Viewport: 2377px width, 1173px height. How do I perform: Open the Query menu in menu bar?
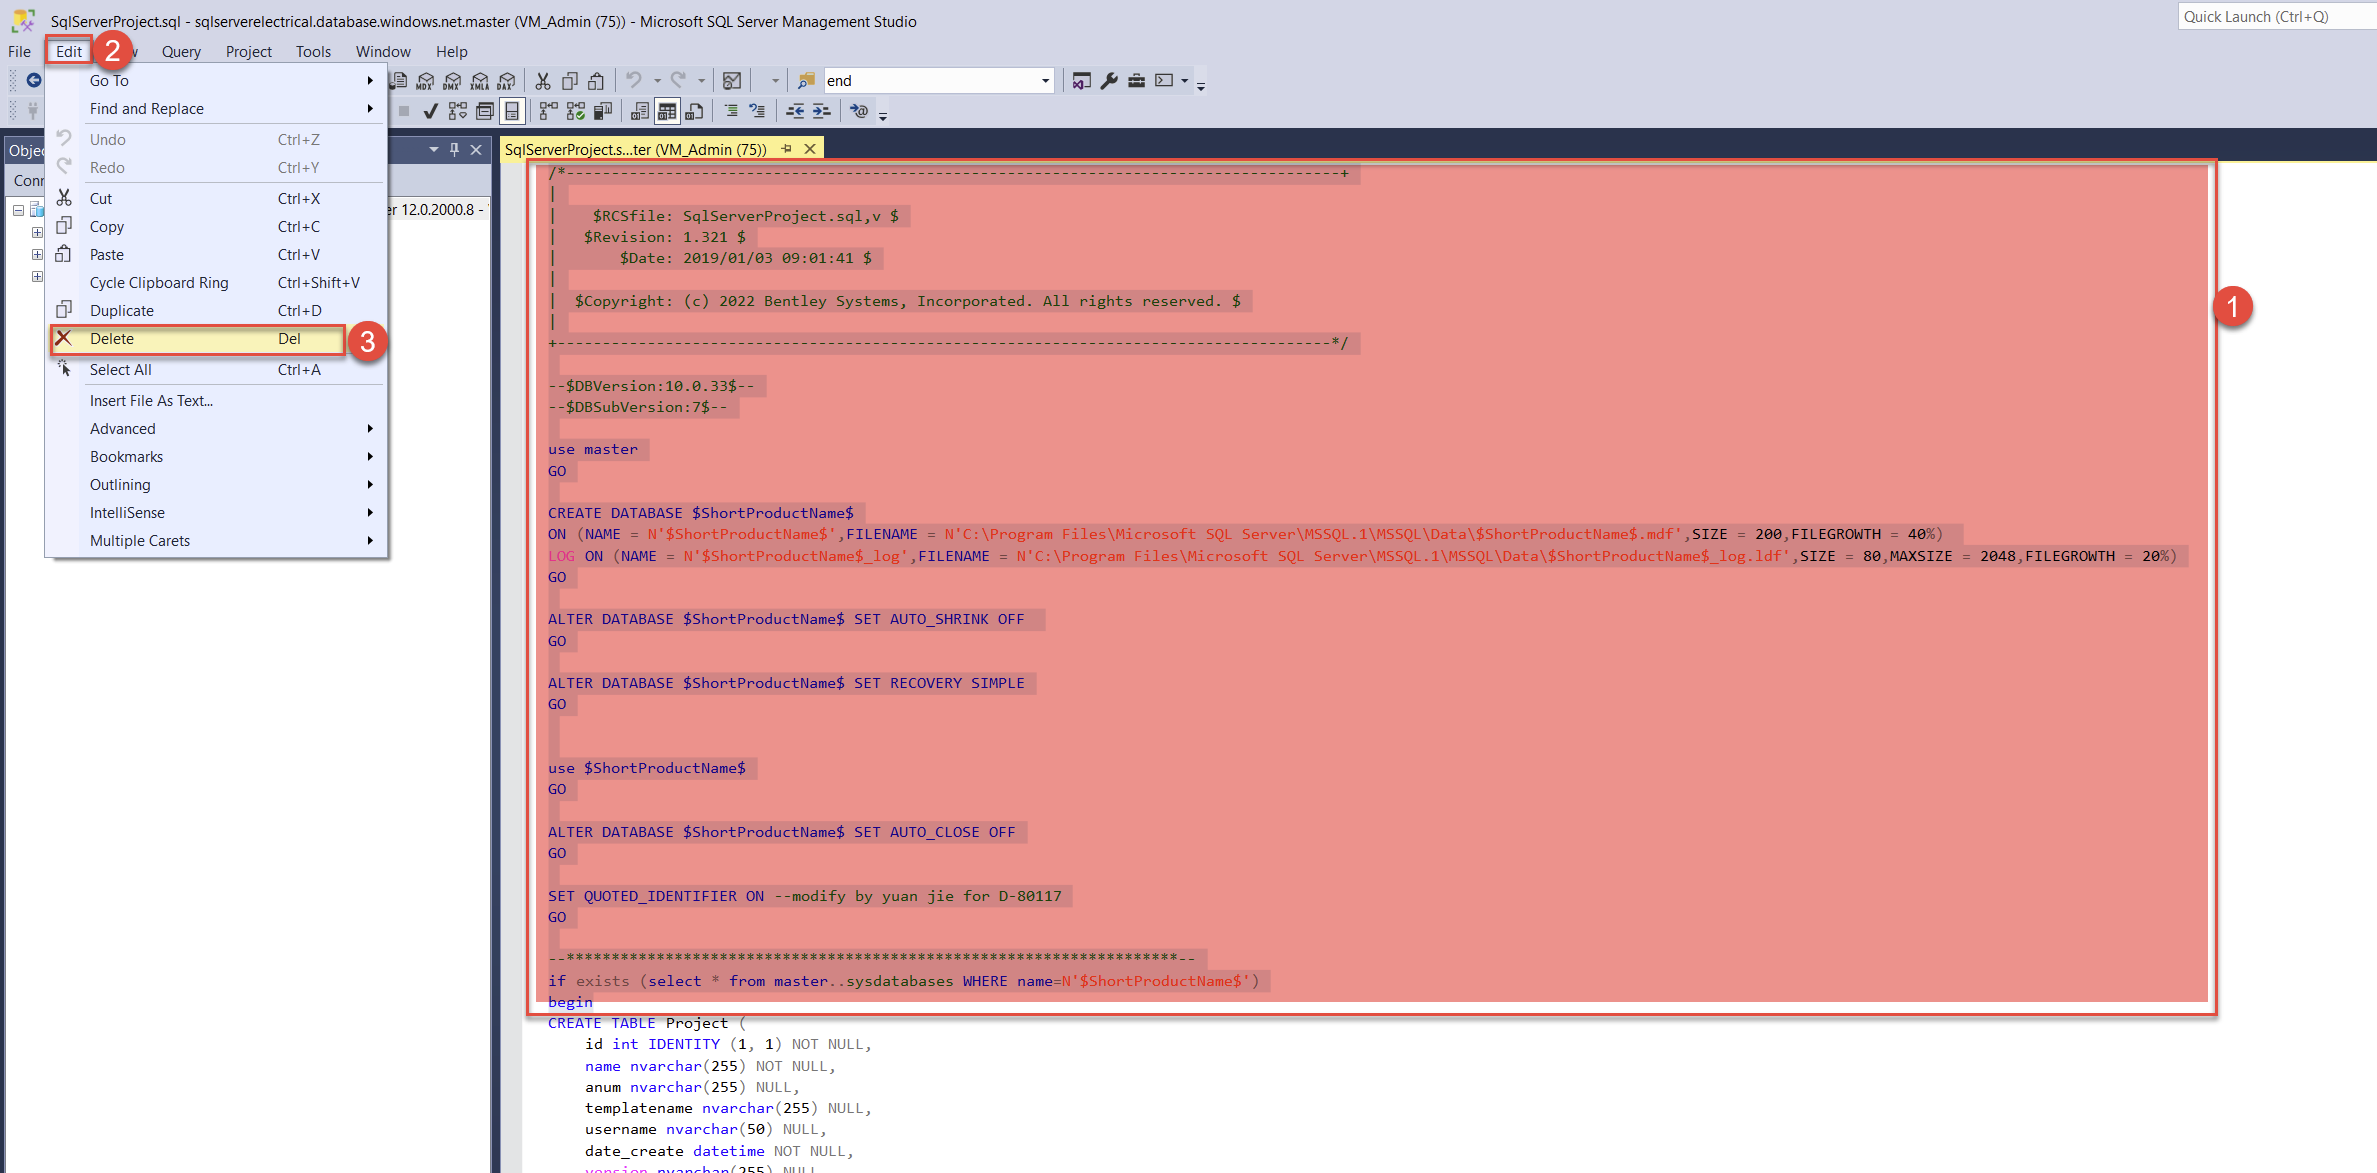click(x=181, y=52)
